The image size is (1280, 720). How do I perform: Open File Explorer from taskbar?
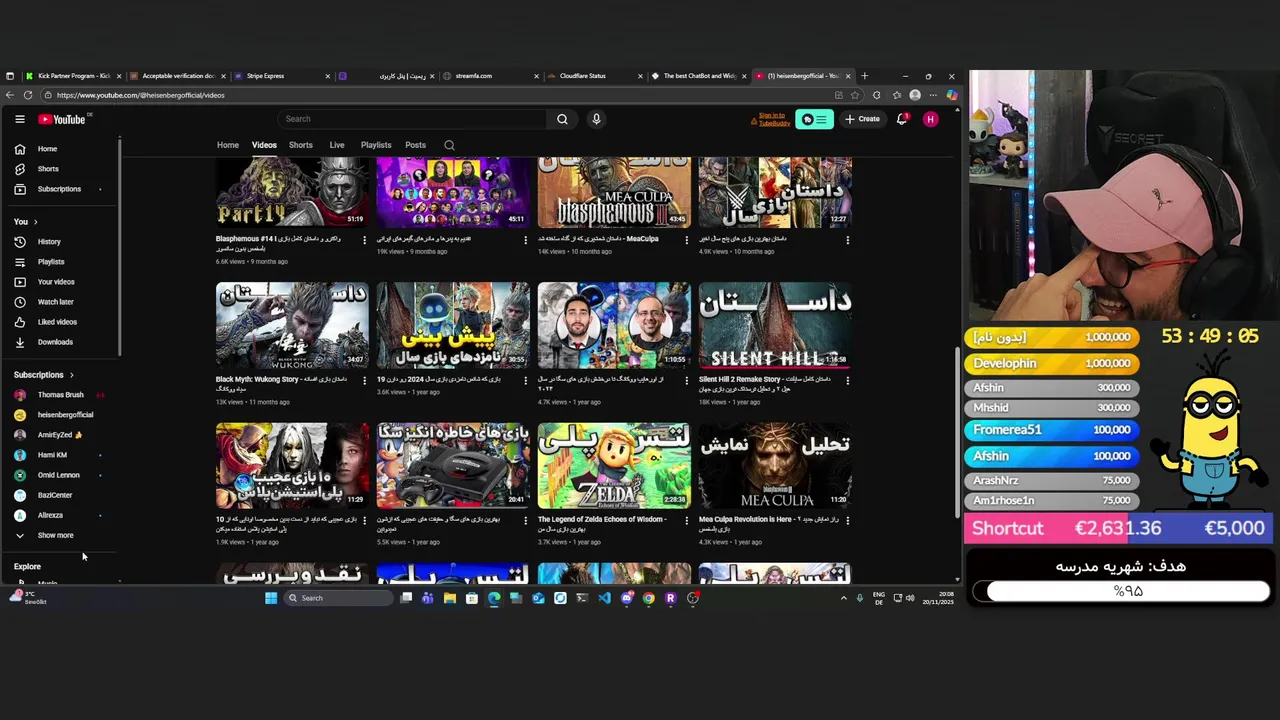(450, 598)
